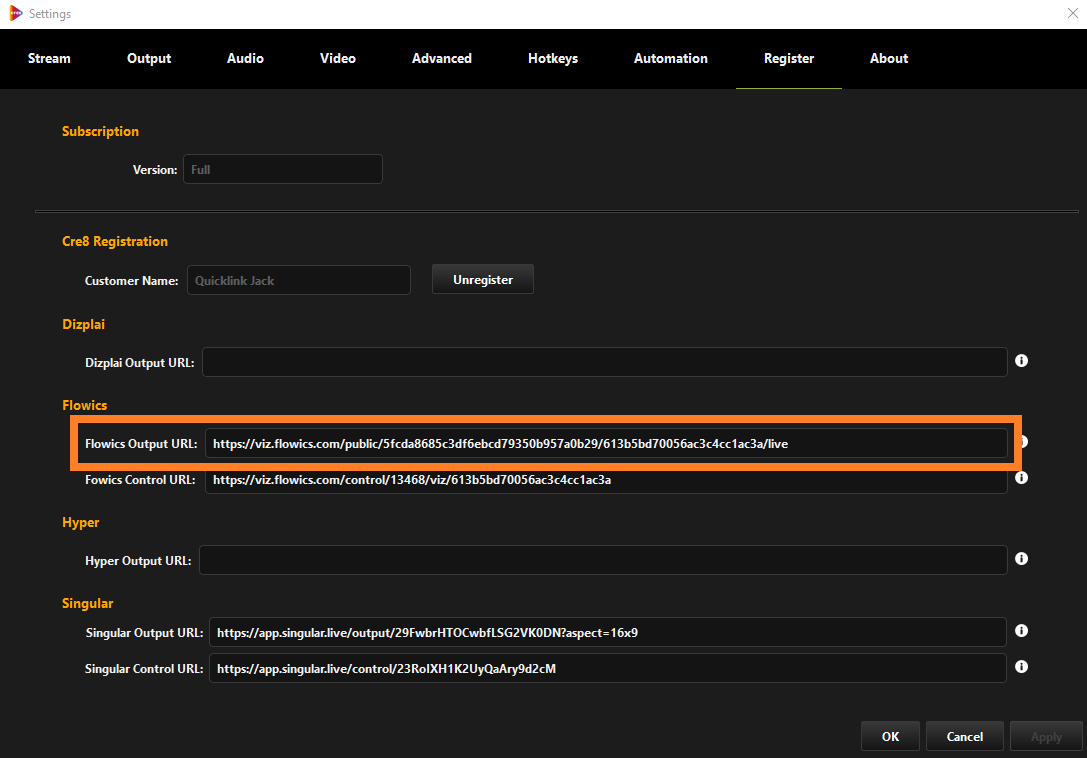
Task: Click the Apply button
Action: tap(1046, 737)
